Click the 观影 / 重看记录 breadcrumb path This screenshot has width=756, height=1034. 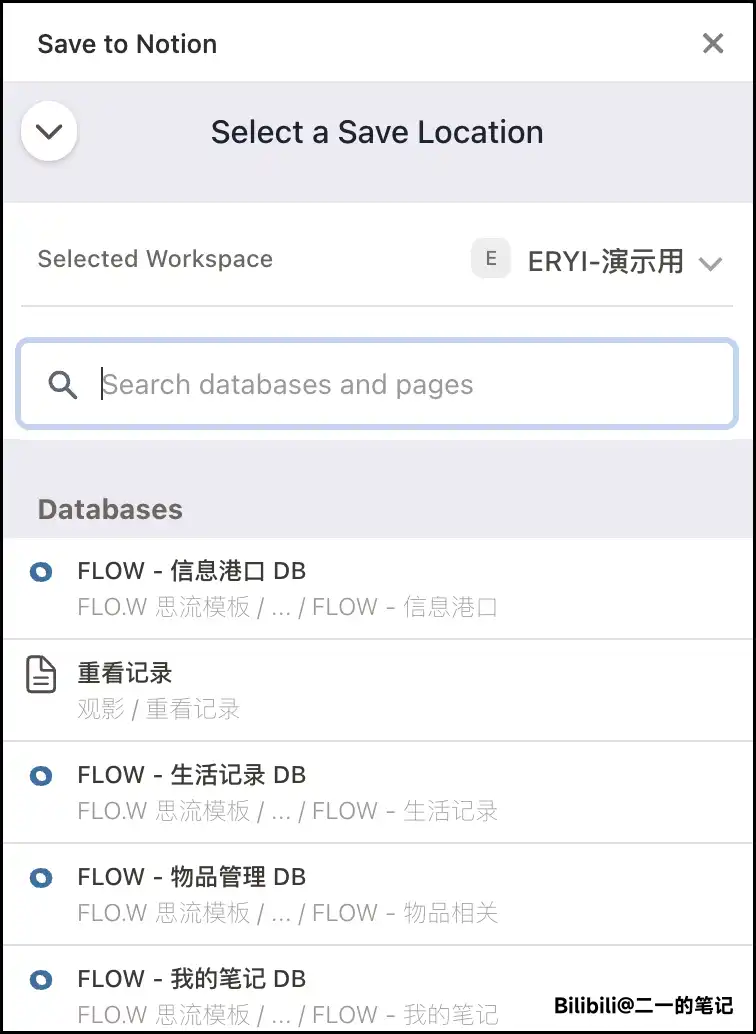(x=159, y=710)
